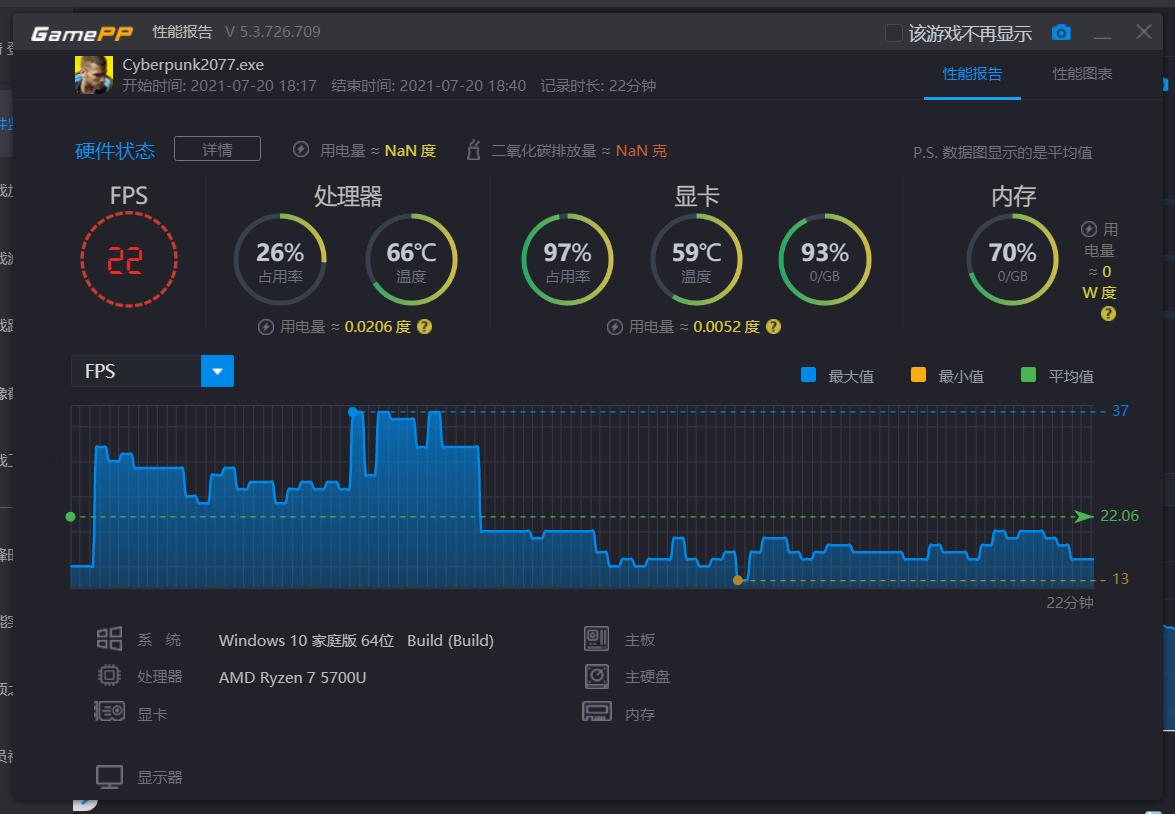
Task: Click the Cyberpunk 2077 game thumbnail
Action: click(x=93, y=75)
